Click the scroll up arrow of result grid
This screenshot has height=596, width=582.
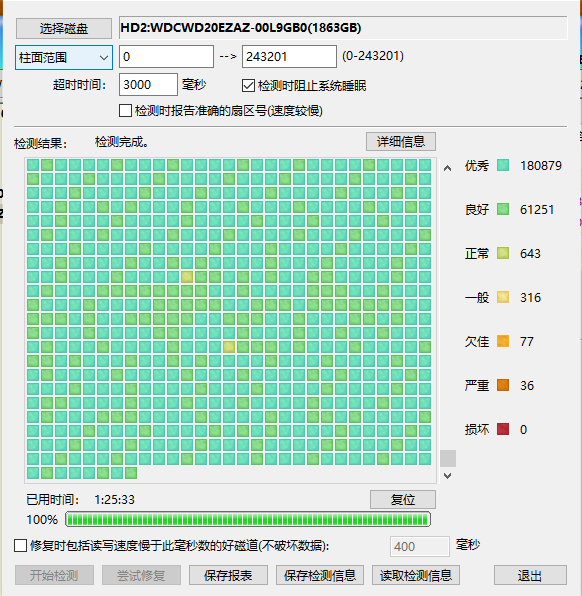tap(448, 168)
